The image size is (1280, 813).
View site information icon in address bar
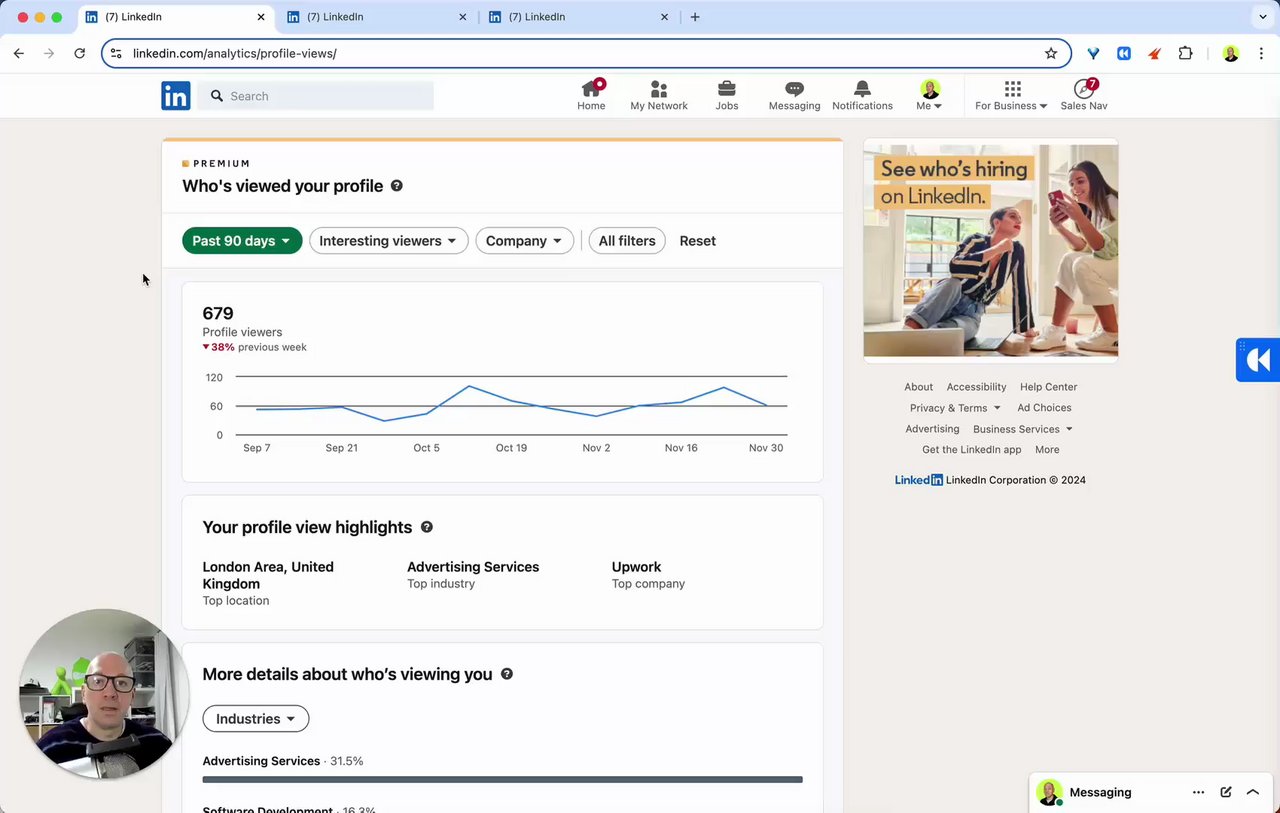coord(116,53)
